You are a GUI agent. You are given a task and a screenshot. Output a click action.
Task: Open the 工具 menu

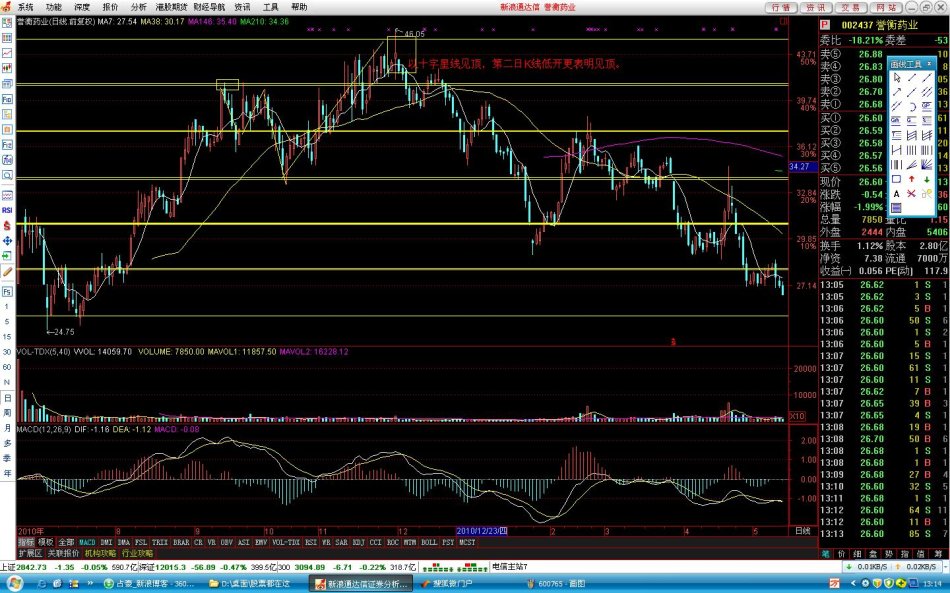pyautogui.click(x=271, y=6)
